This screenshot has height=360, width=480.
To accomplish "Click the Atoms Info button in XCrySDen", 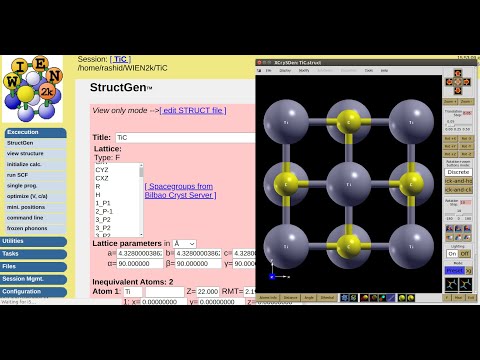I will (x=268, y=297).
